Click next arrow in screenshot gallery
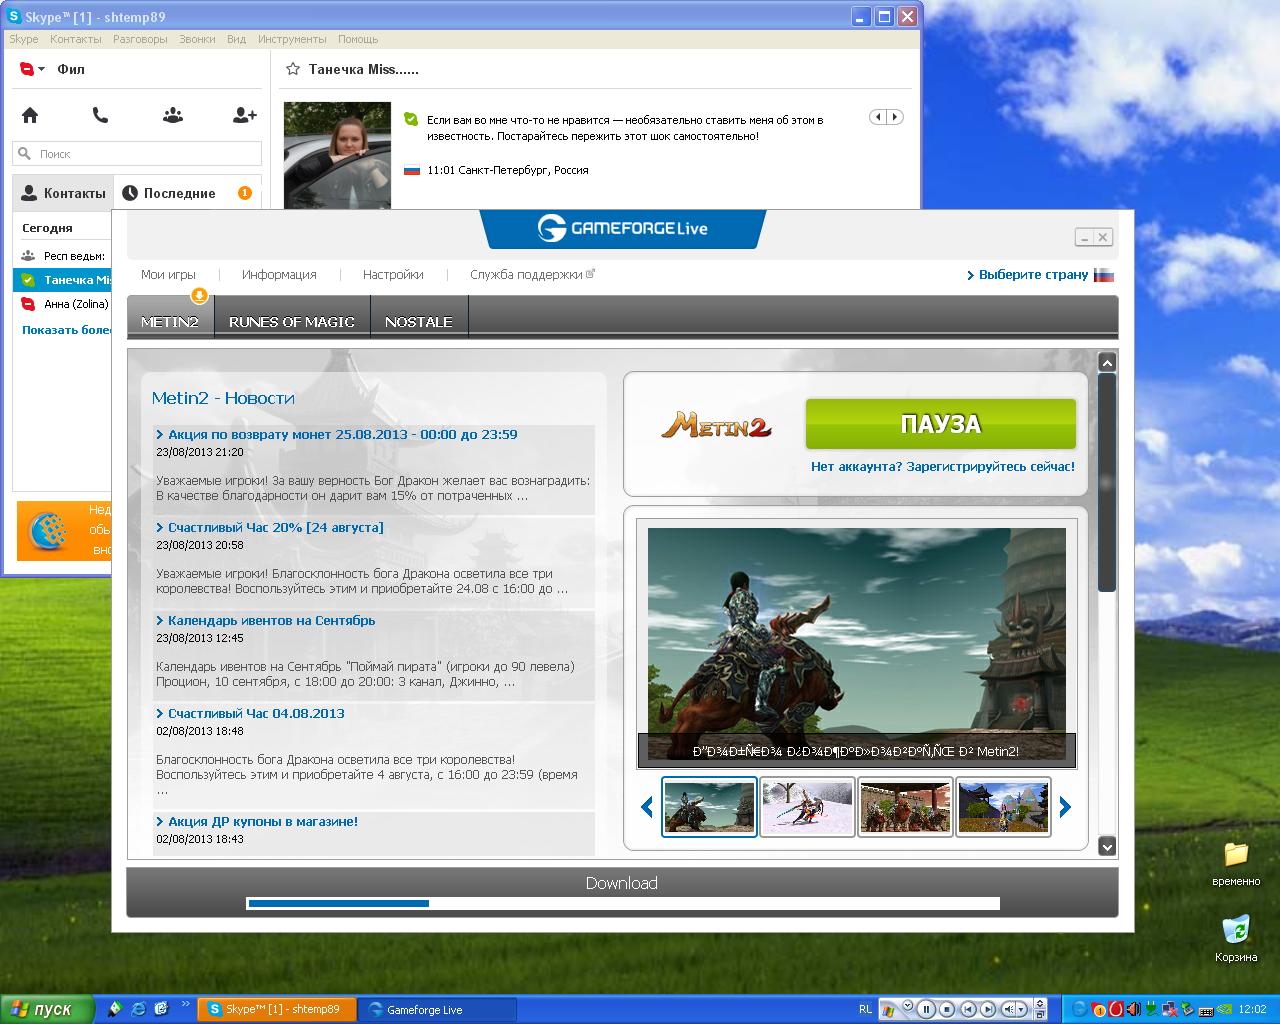This screenshot has height=1024, width=1280. click(x=1065, y=807)
